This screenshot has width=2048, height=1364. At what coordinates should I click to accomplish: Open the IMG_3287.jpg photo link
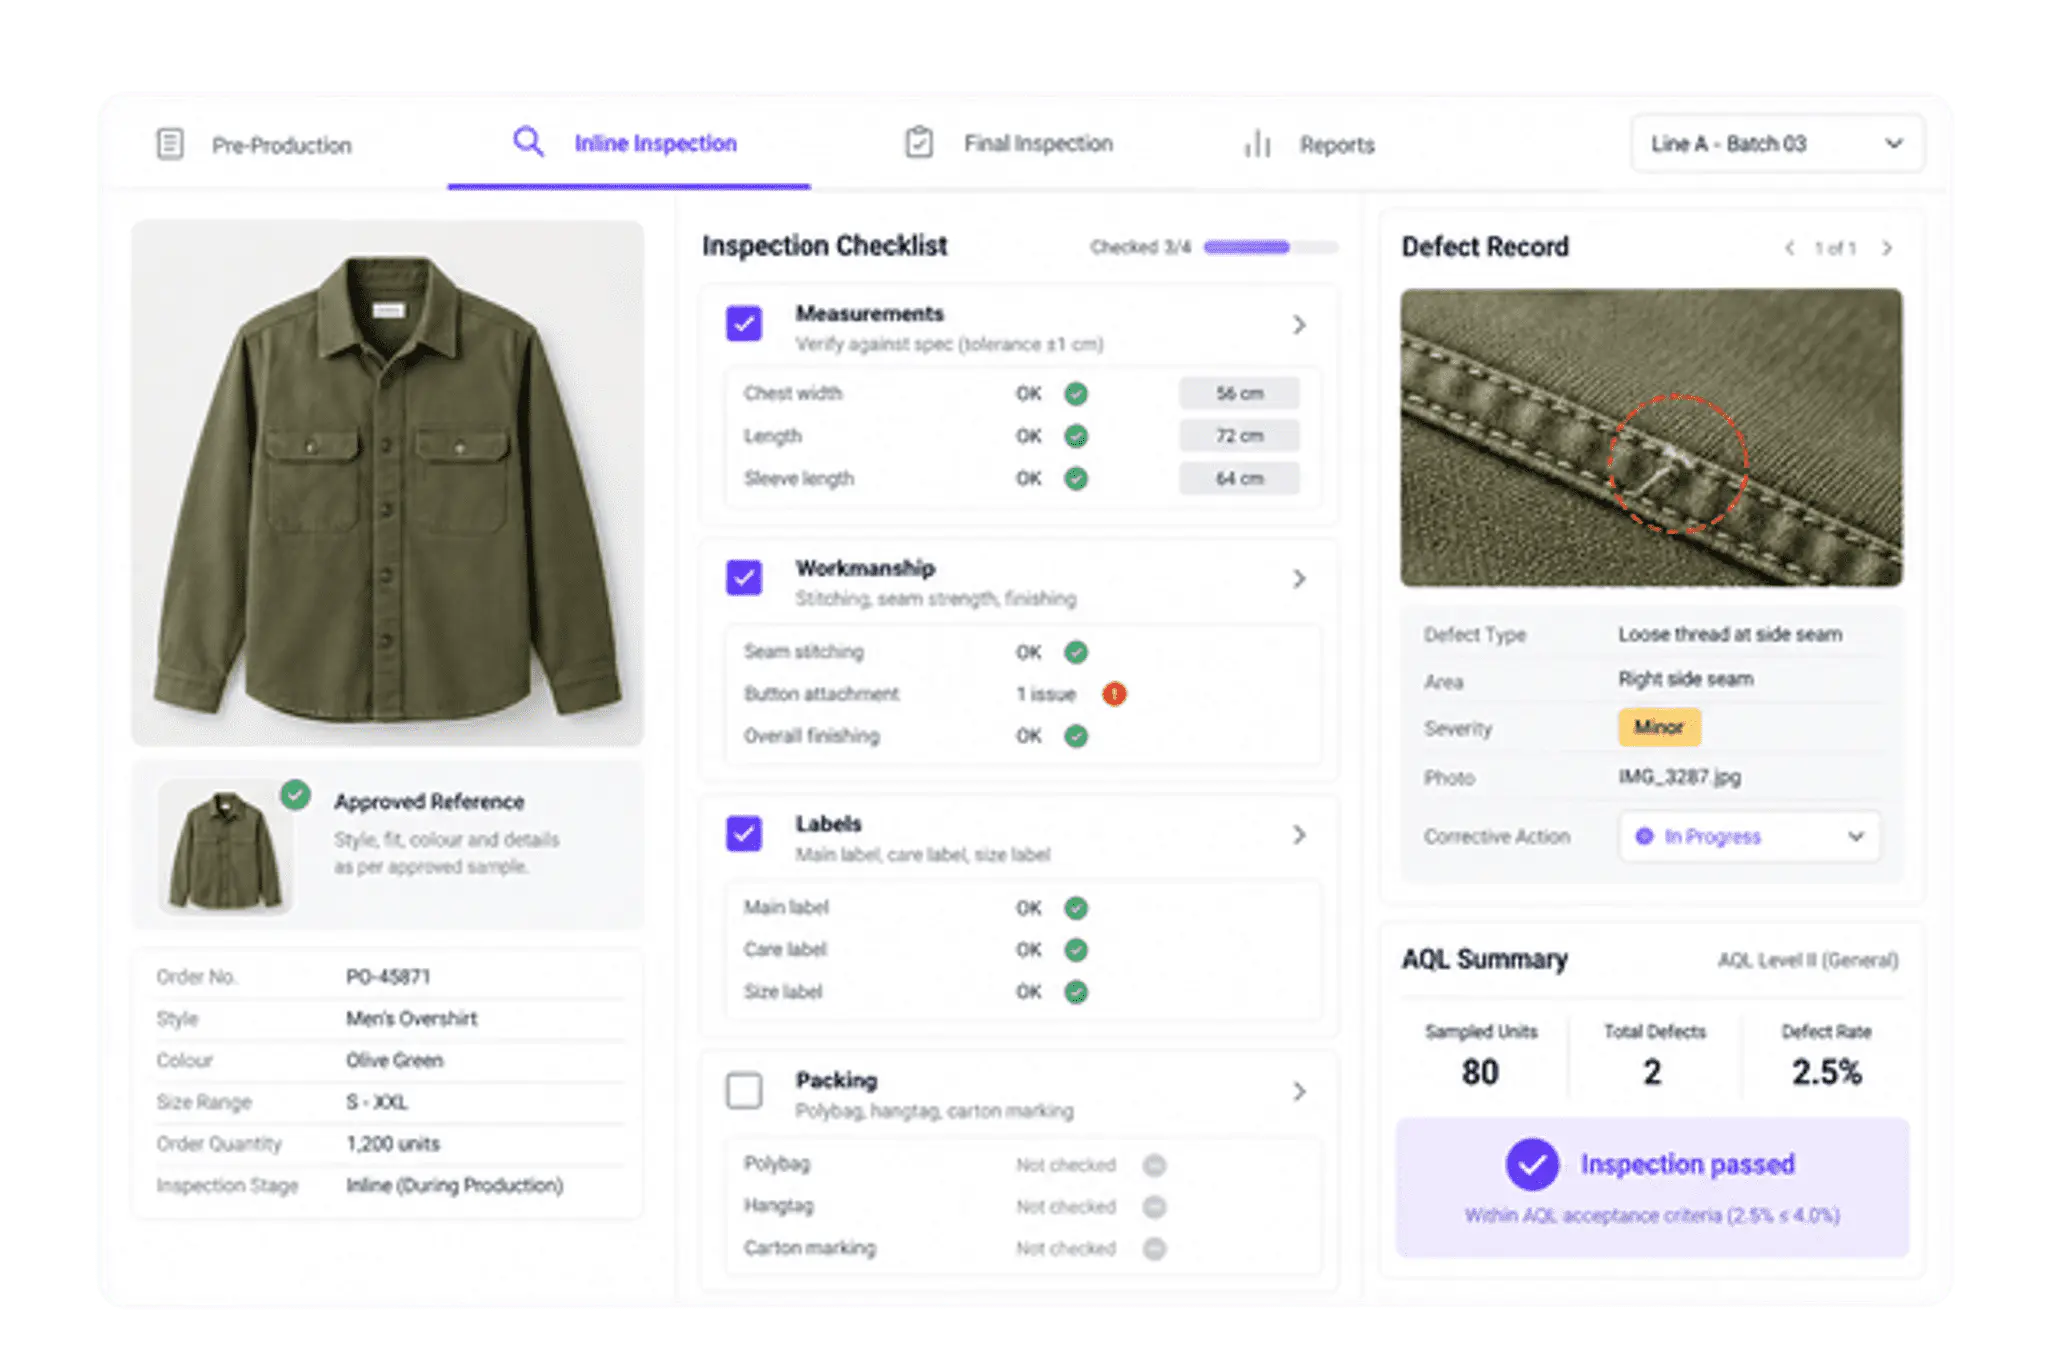click(1680, 777)
